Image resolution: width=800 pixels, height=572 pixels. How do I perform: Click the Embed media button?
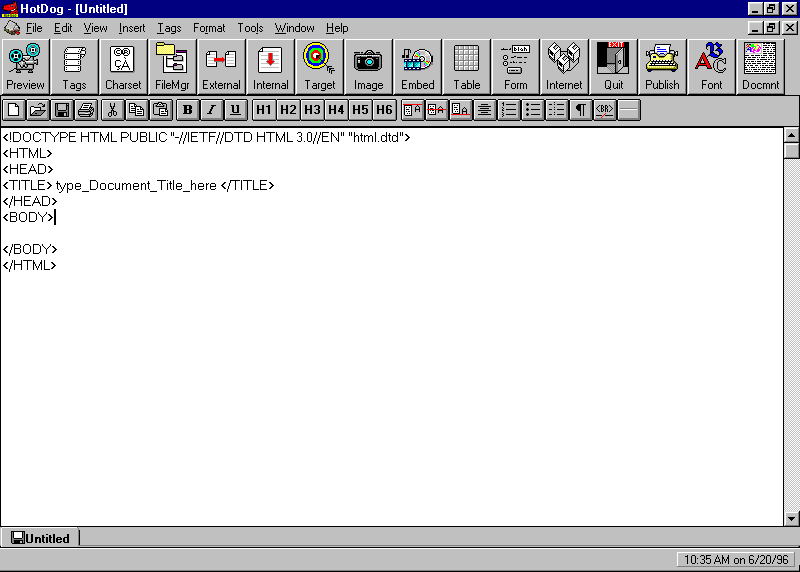pyautogui.click(x=417, y=67)
